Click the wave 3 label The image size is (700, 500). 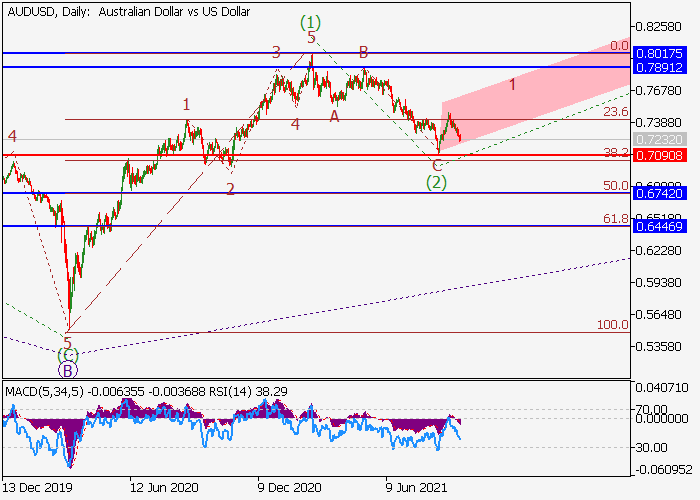(276, 52)
